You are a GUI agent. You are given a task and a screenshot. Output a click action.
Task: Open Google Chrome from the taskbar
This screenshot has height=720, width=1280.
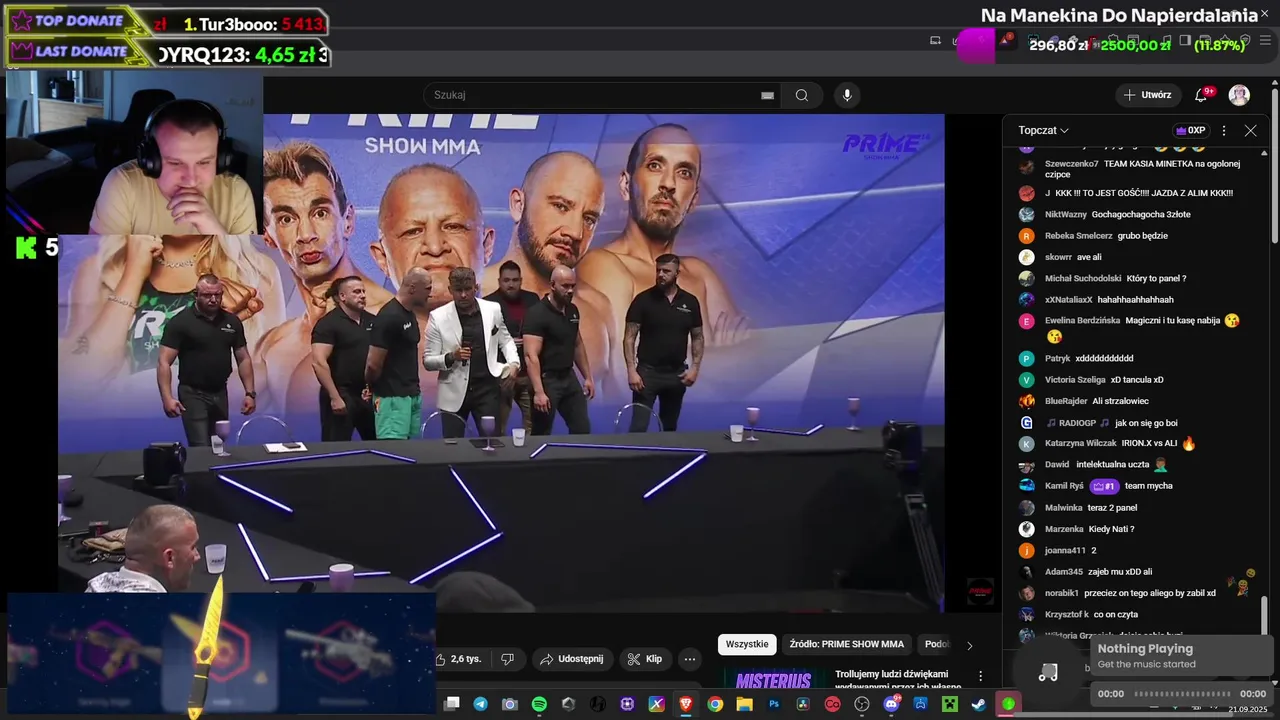pyautogui.click(x=715, y=704)
